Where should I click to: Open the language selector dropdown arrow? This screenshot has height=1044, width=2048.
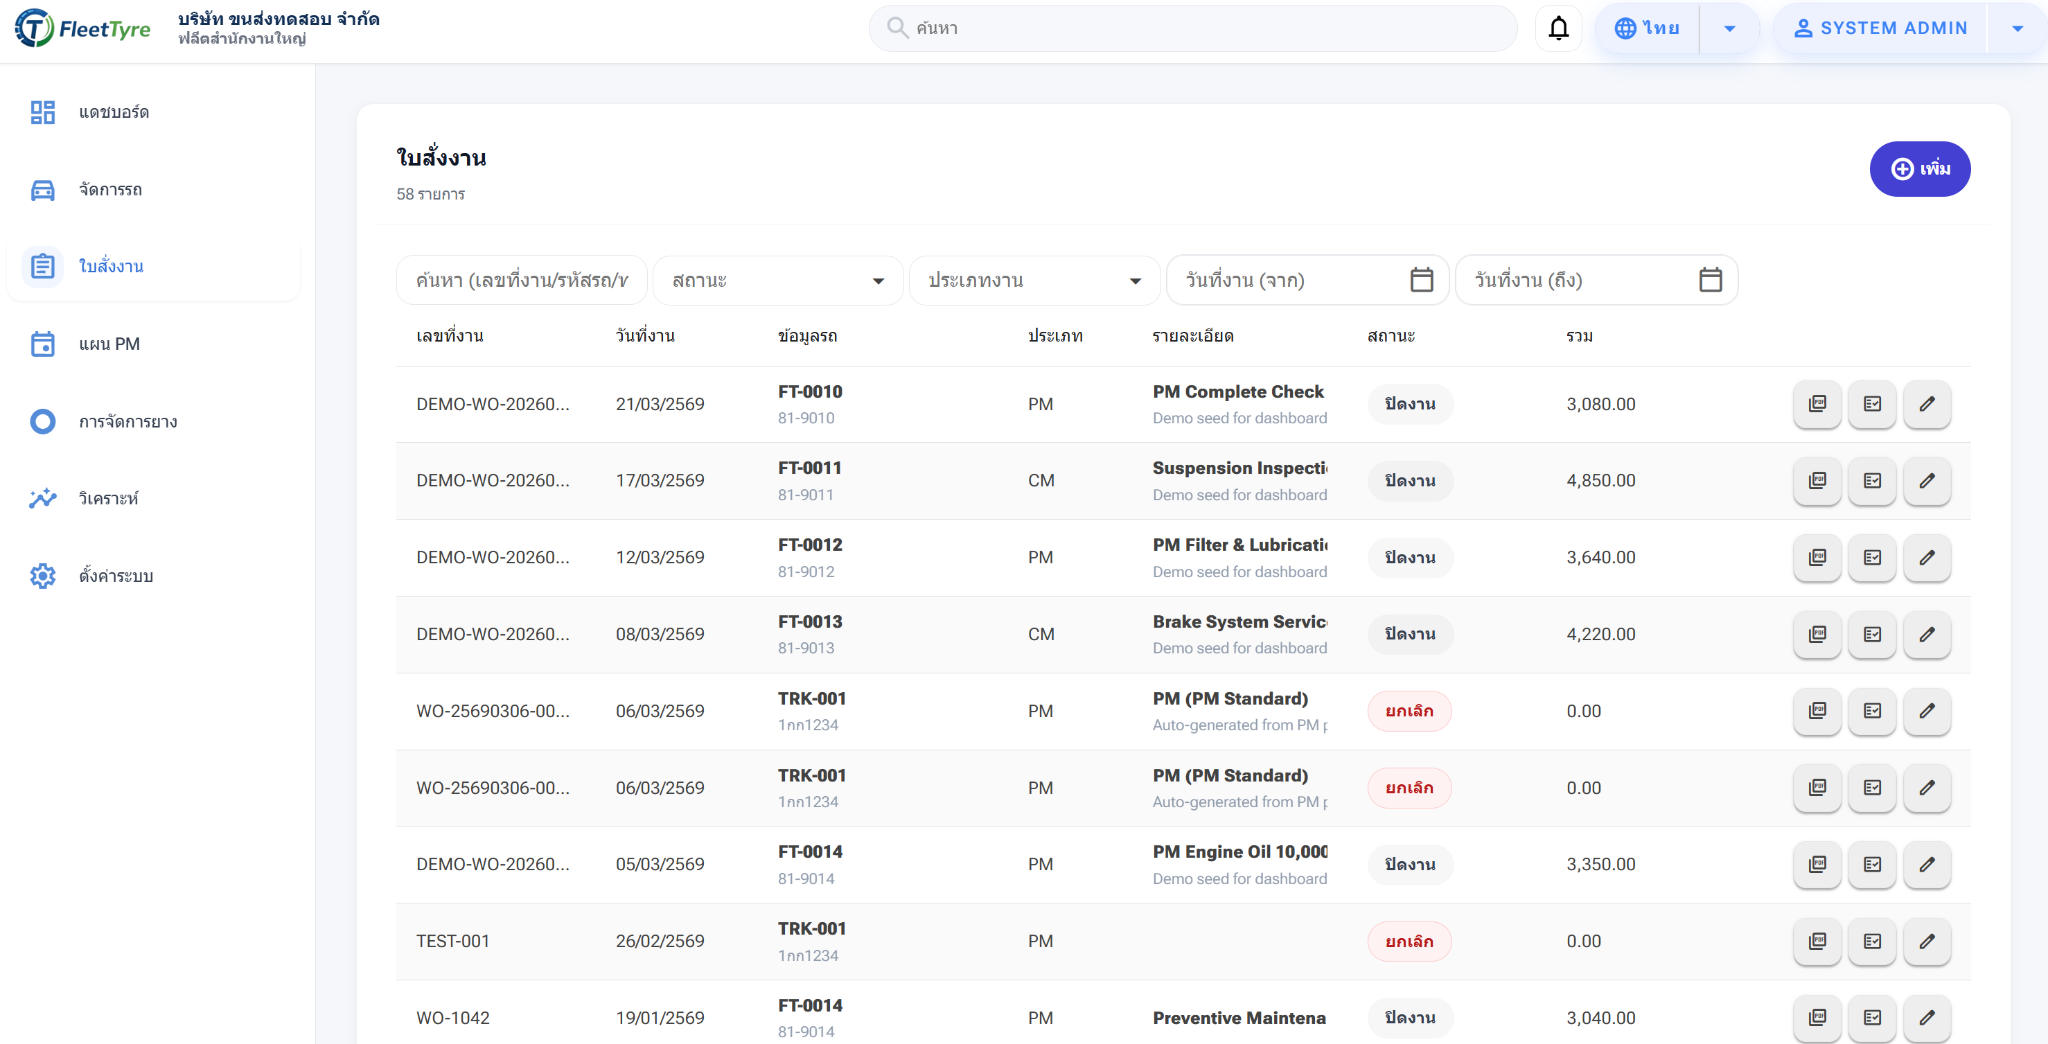click(x=1729, y=28)
